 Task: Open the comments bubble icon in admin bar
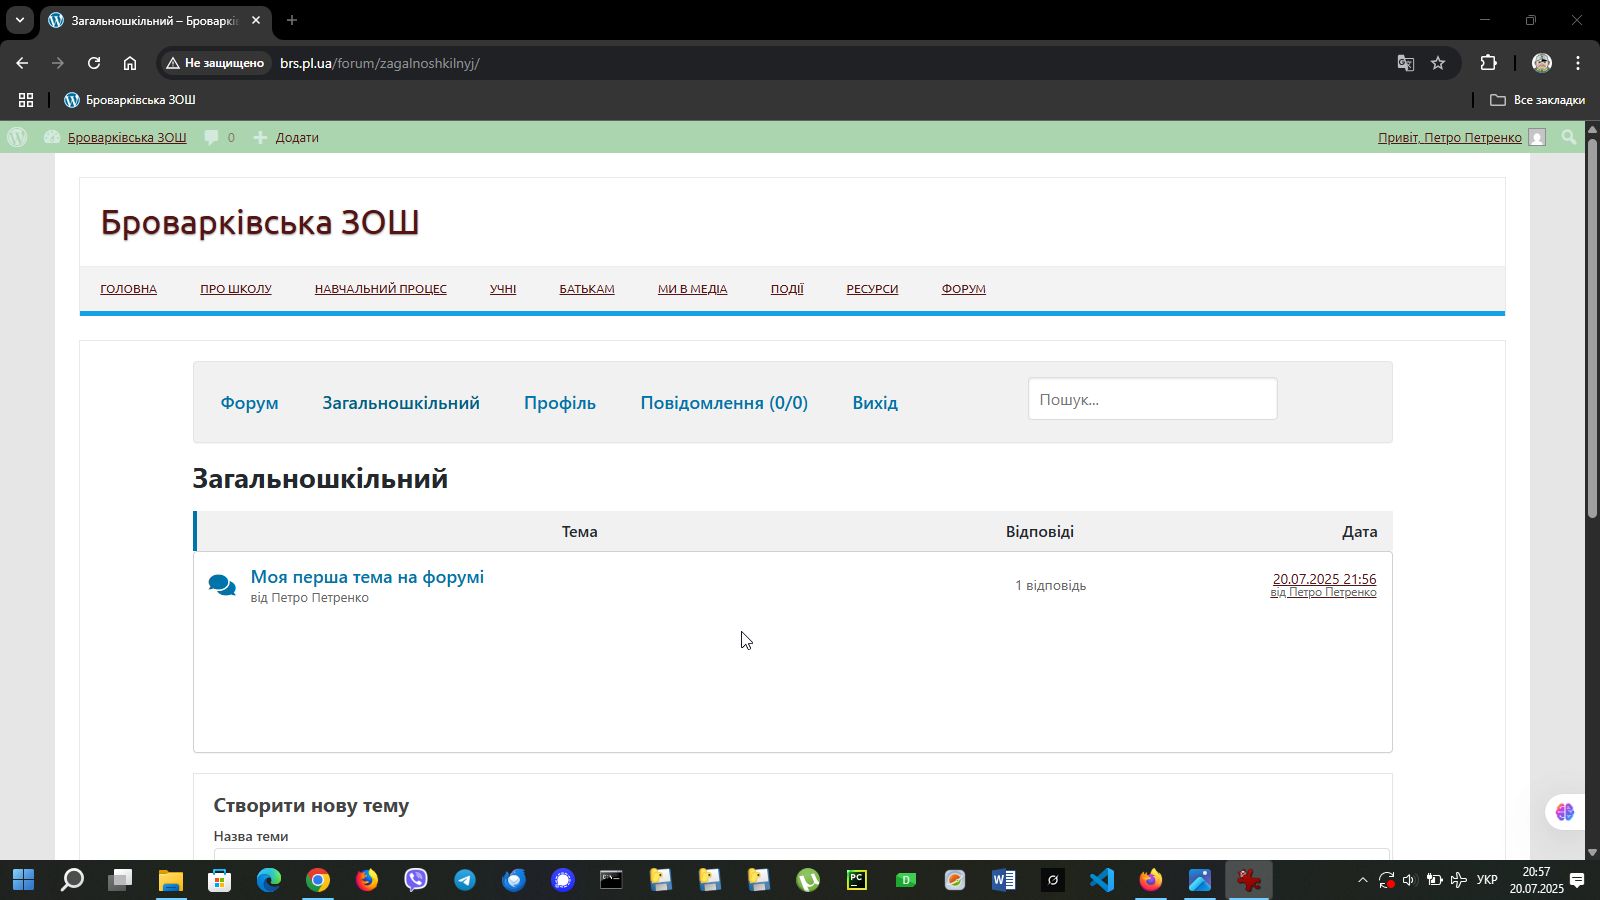click(x=212, y=137)
